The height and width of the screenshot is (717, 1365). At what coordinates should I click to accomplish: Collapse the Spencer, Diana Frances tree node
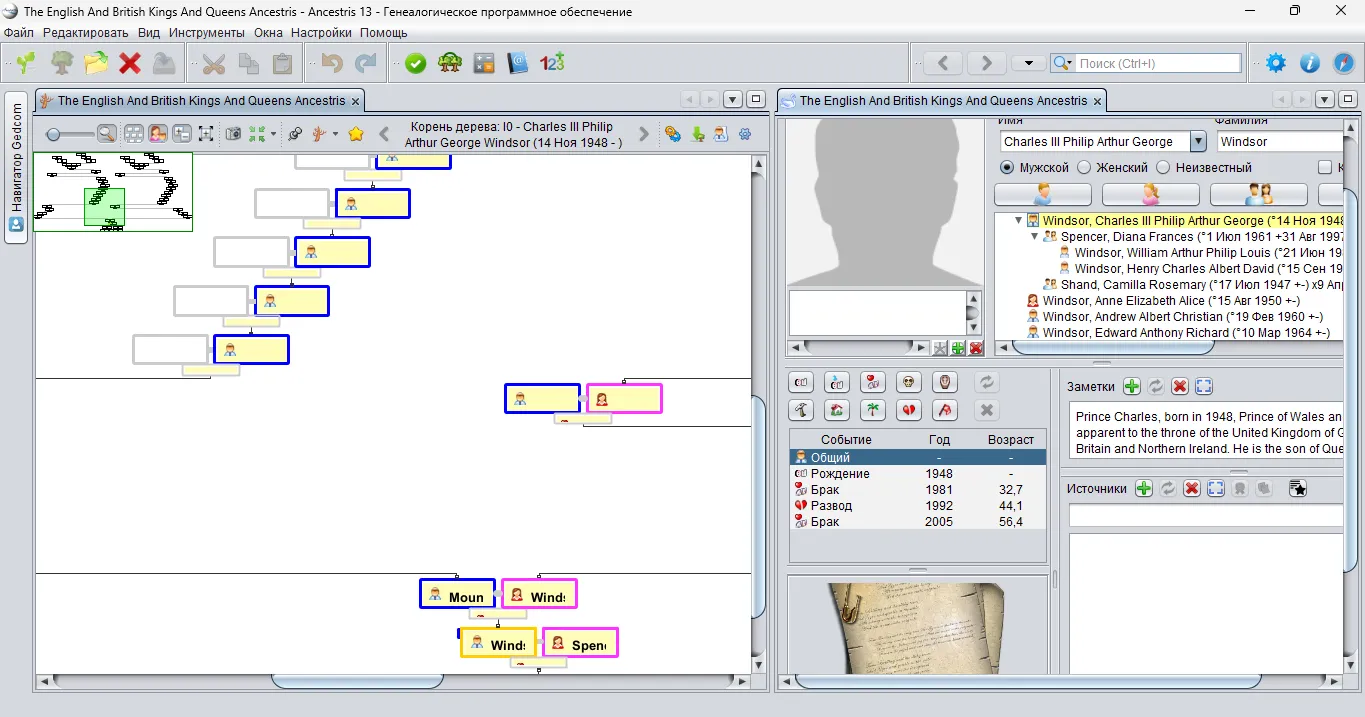pos(1035,237)
